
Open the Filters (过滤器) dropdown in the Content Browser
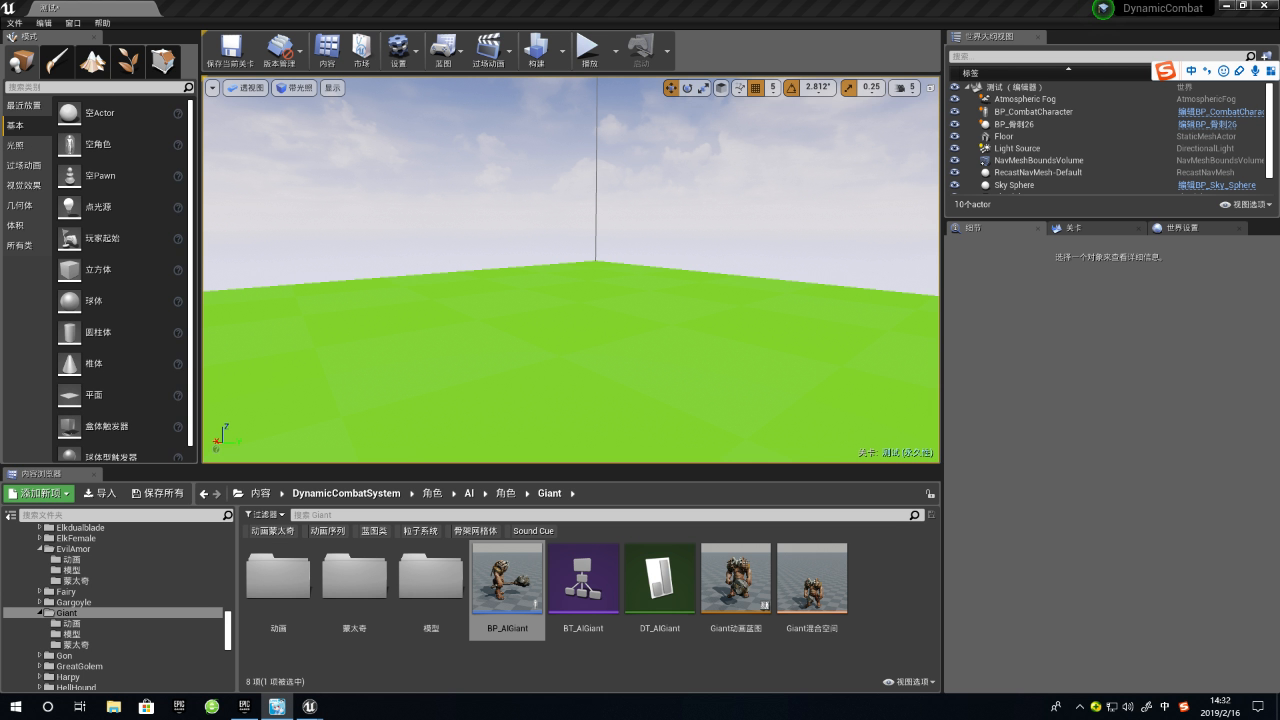266,515
